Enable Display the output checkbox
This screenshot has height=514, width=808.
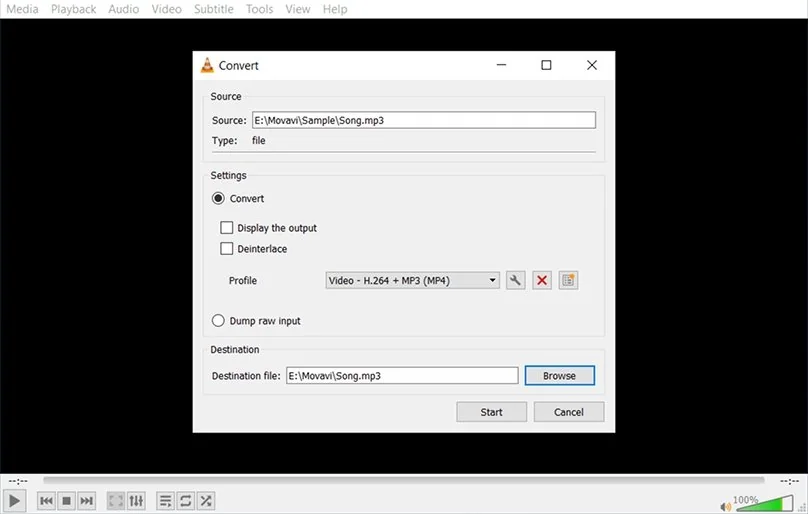coord(226,228)
